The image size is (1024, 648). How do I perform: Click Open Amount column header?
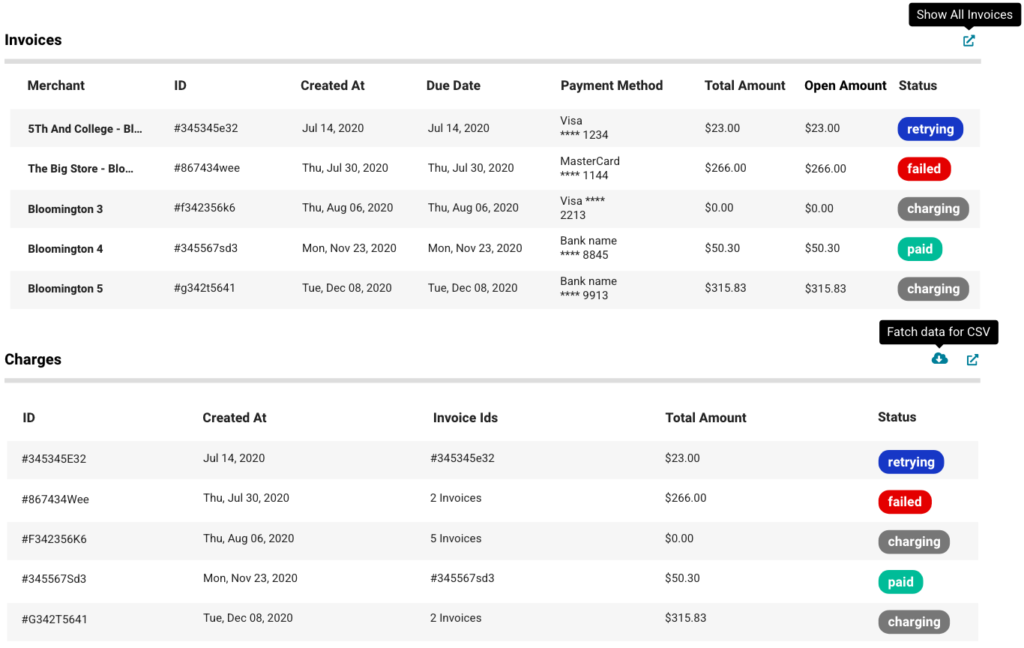(845, 86)
